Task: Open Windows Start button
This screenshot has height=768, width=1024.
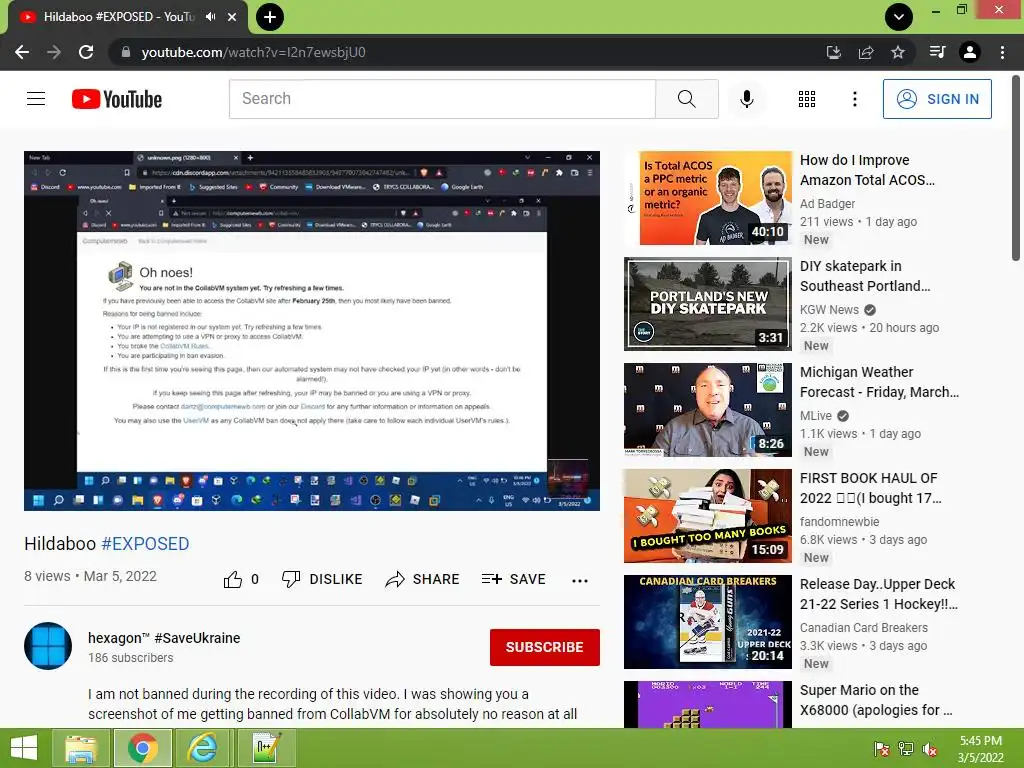Action: (24, 748)
